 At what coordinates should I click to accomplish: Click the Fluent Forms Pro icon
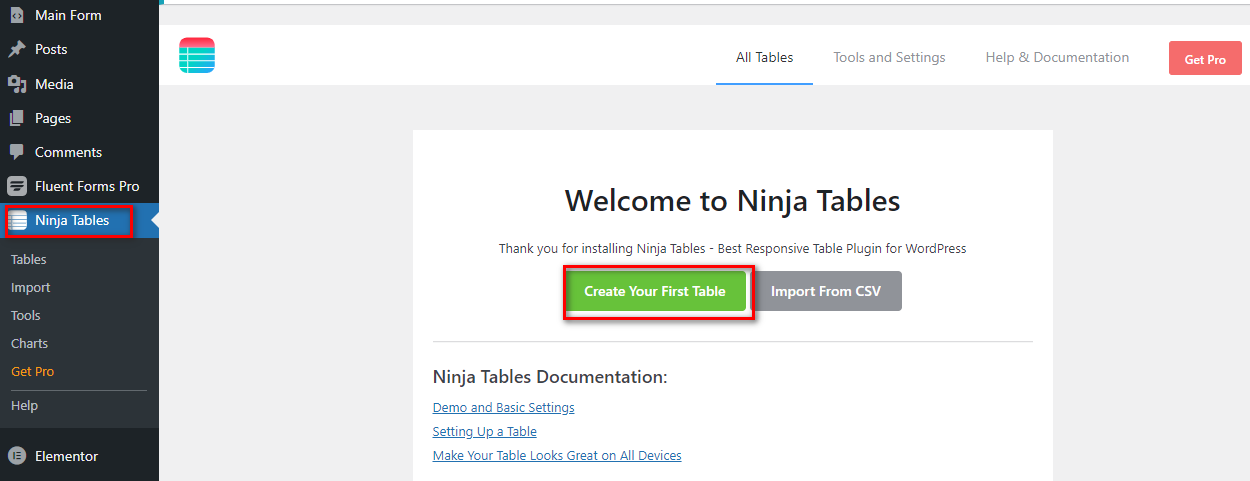[17, 186]
